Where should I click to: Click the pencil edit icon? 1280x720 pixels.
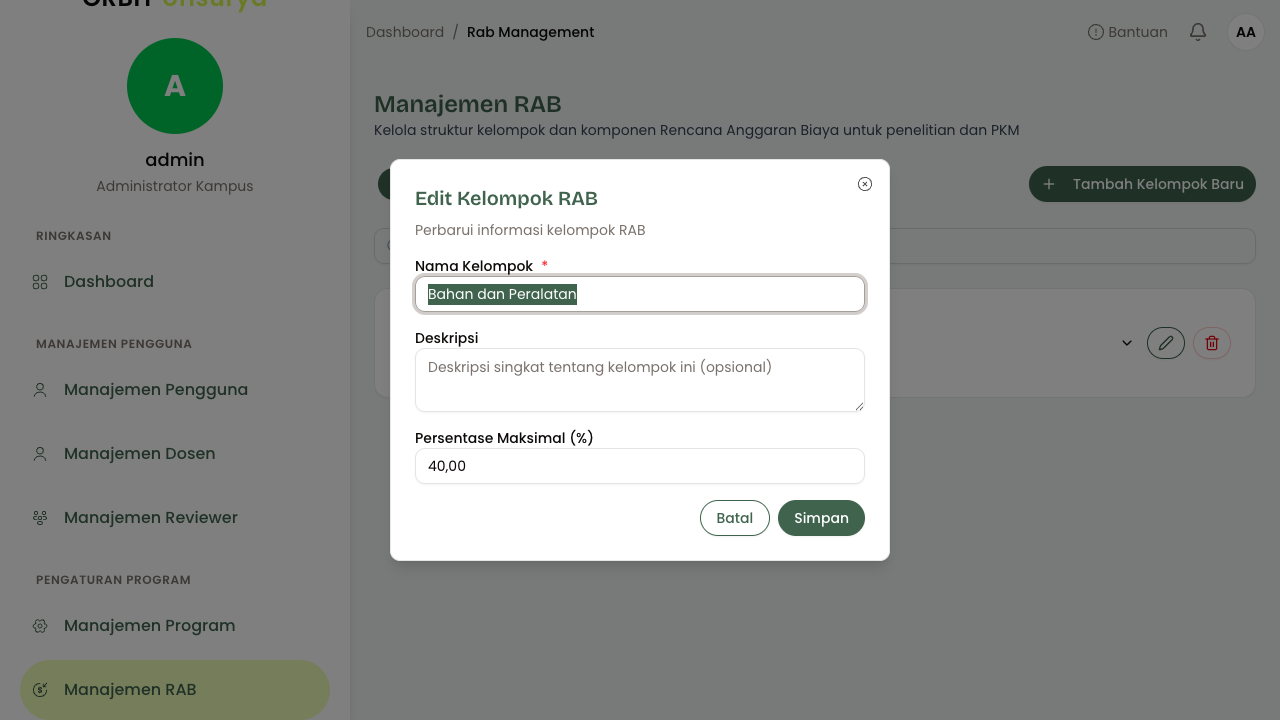[x=1166, y=343]
